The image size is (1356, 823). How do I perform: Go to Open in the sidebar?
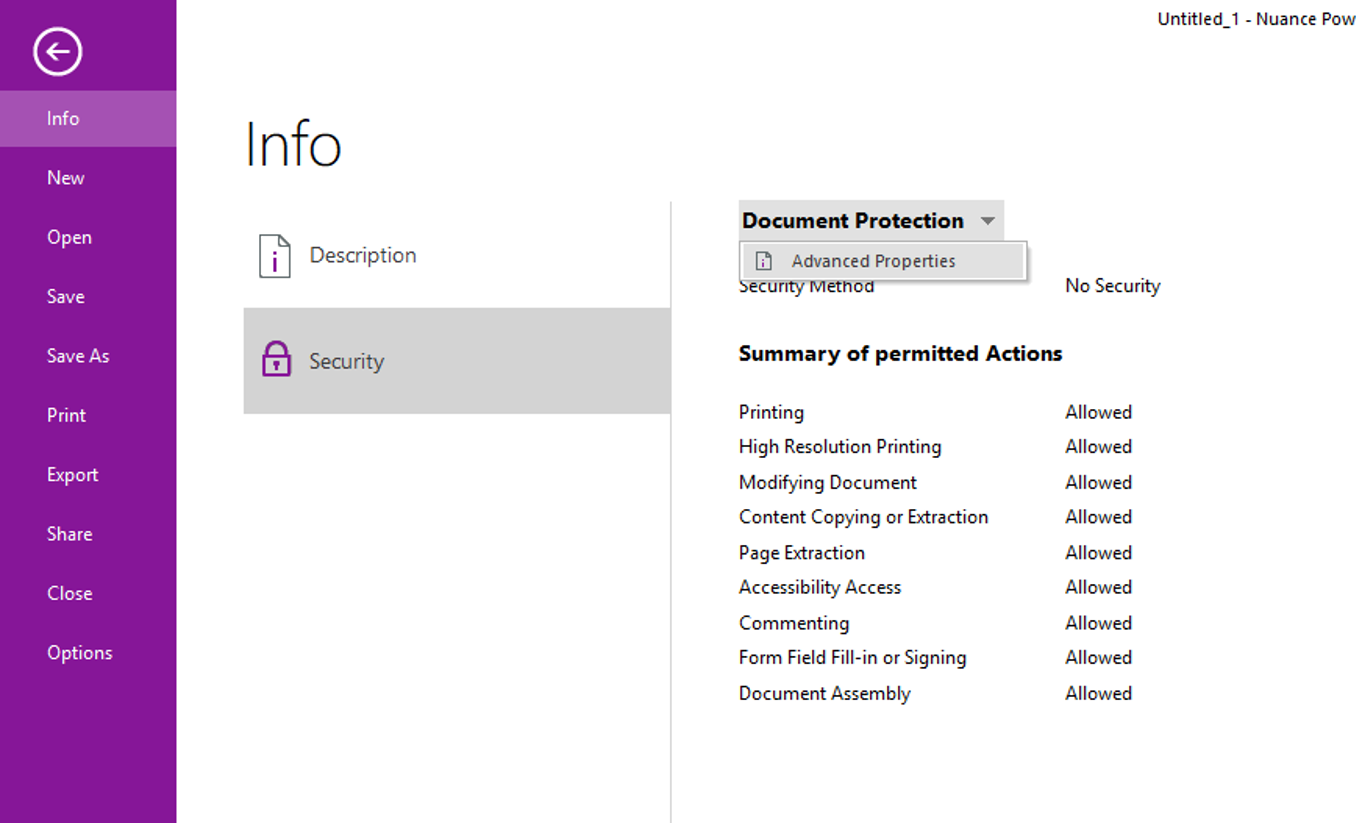[69, 237]
